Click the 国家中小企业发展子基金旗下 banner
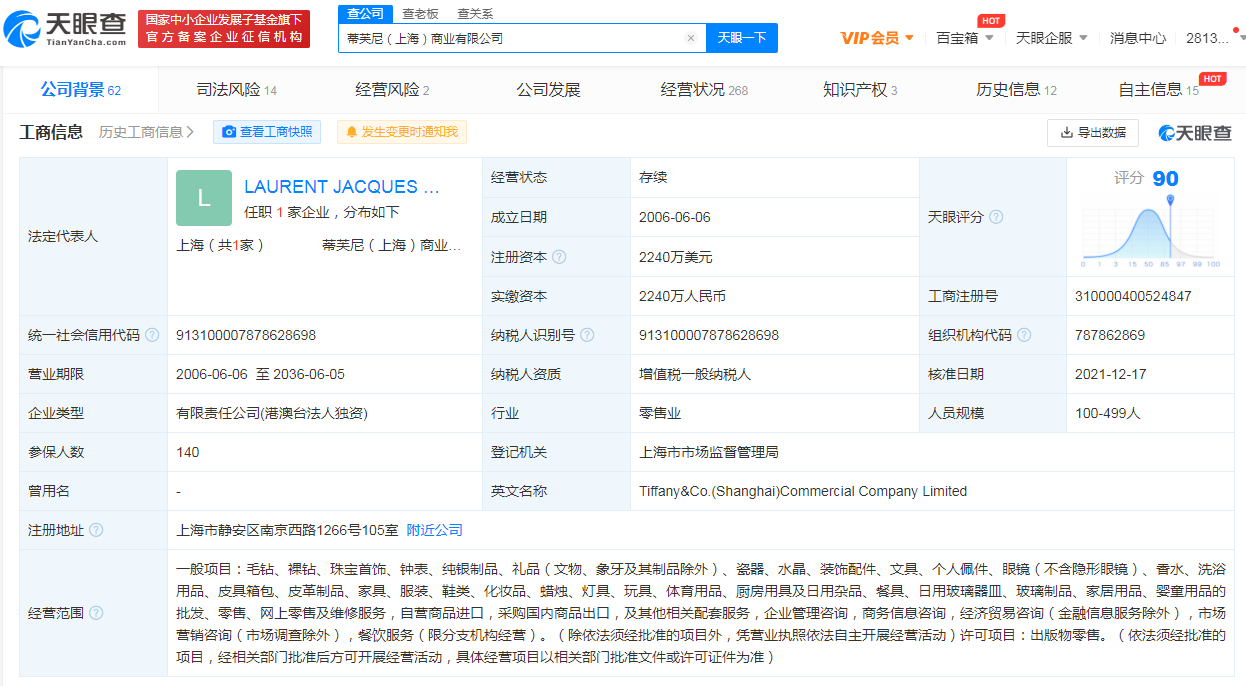 (224, 29)
